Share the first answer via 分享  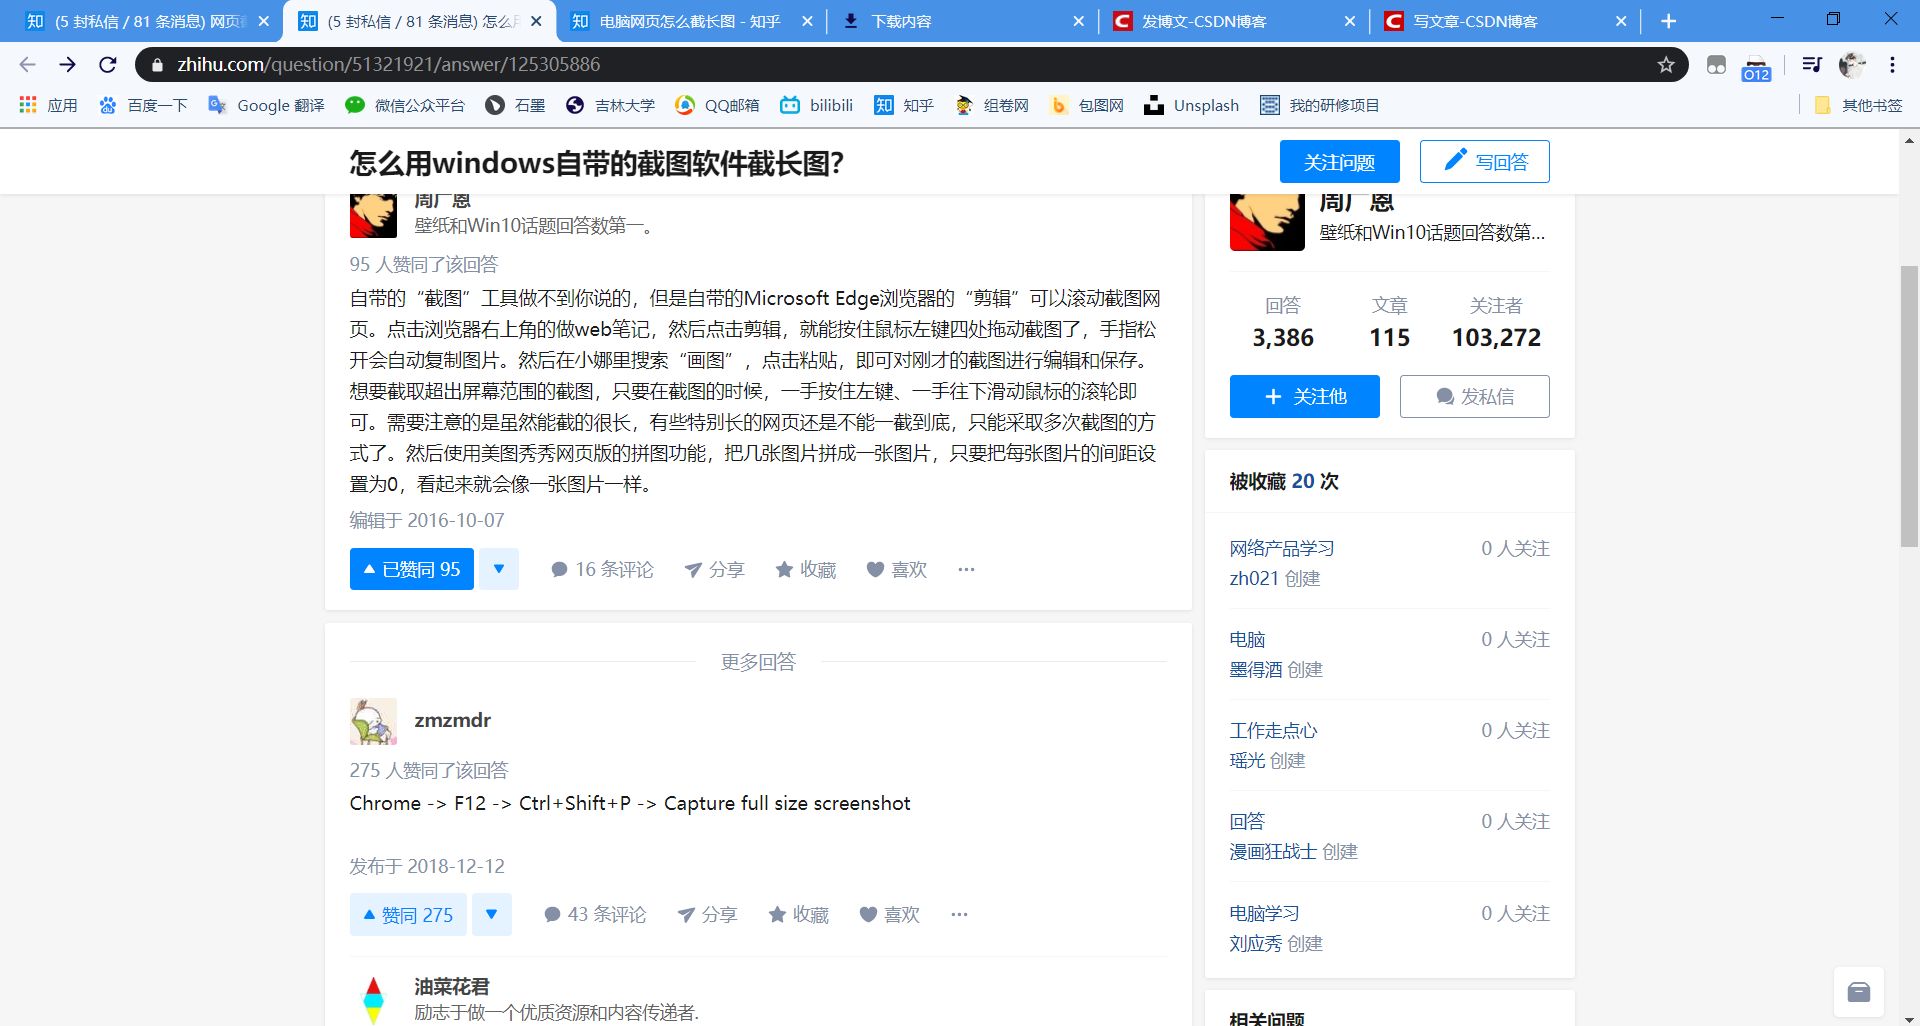pyautogui.click(x=714, y=569)
